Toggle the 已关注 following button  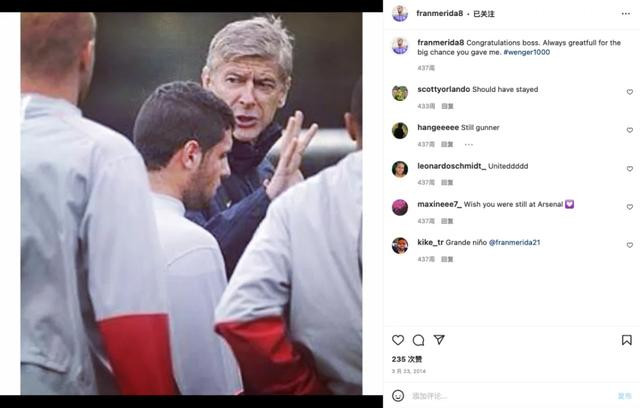[486, 14]
